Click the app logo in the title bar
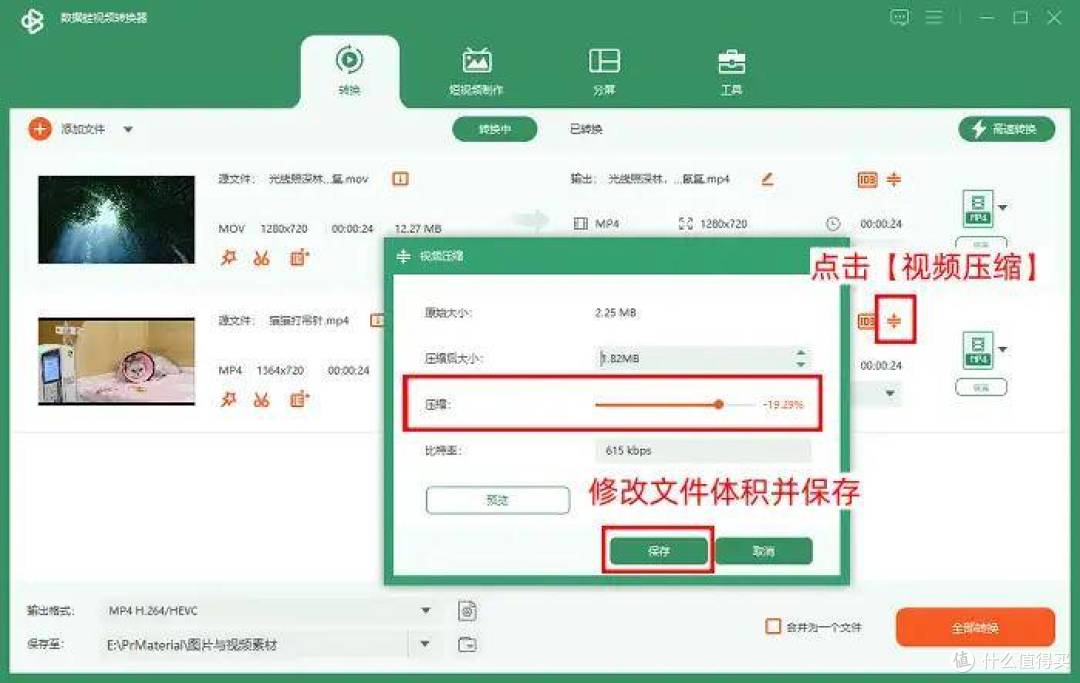 click(32, 21)
